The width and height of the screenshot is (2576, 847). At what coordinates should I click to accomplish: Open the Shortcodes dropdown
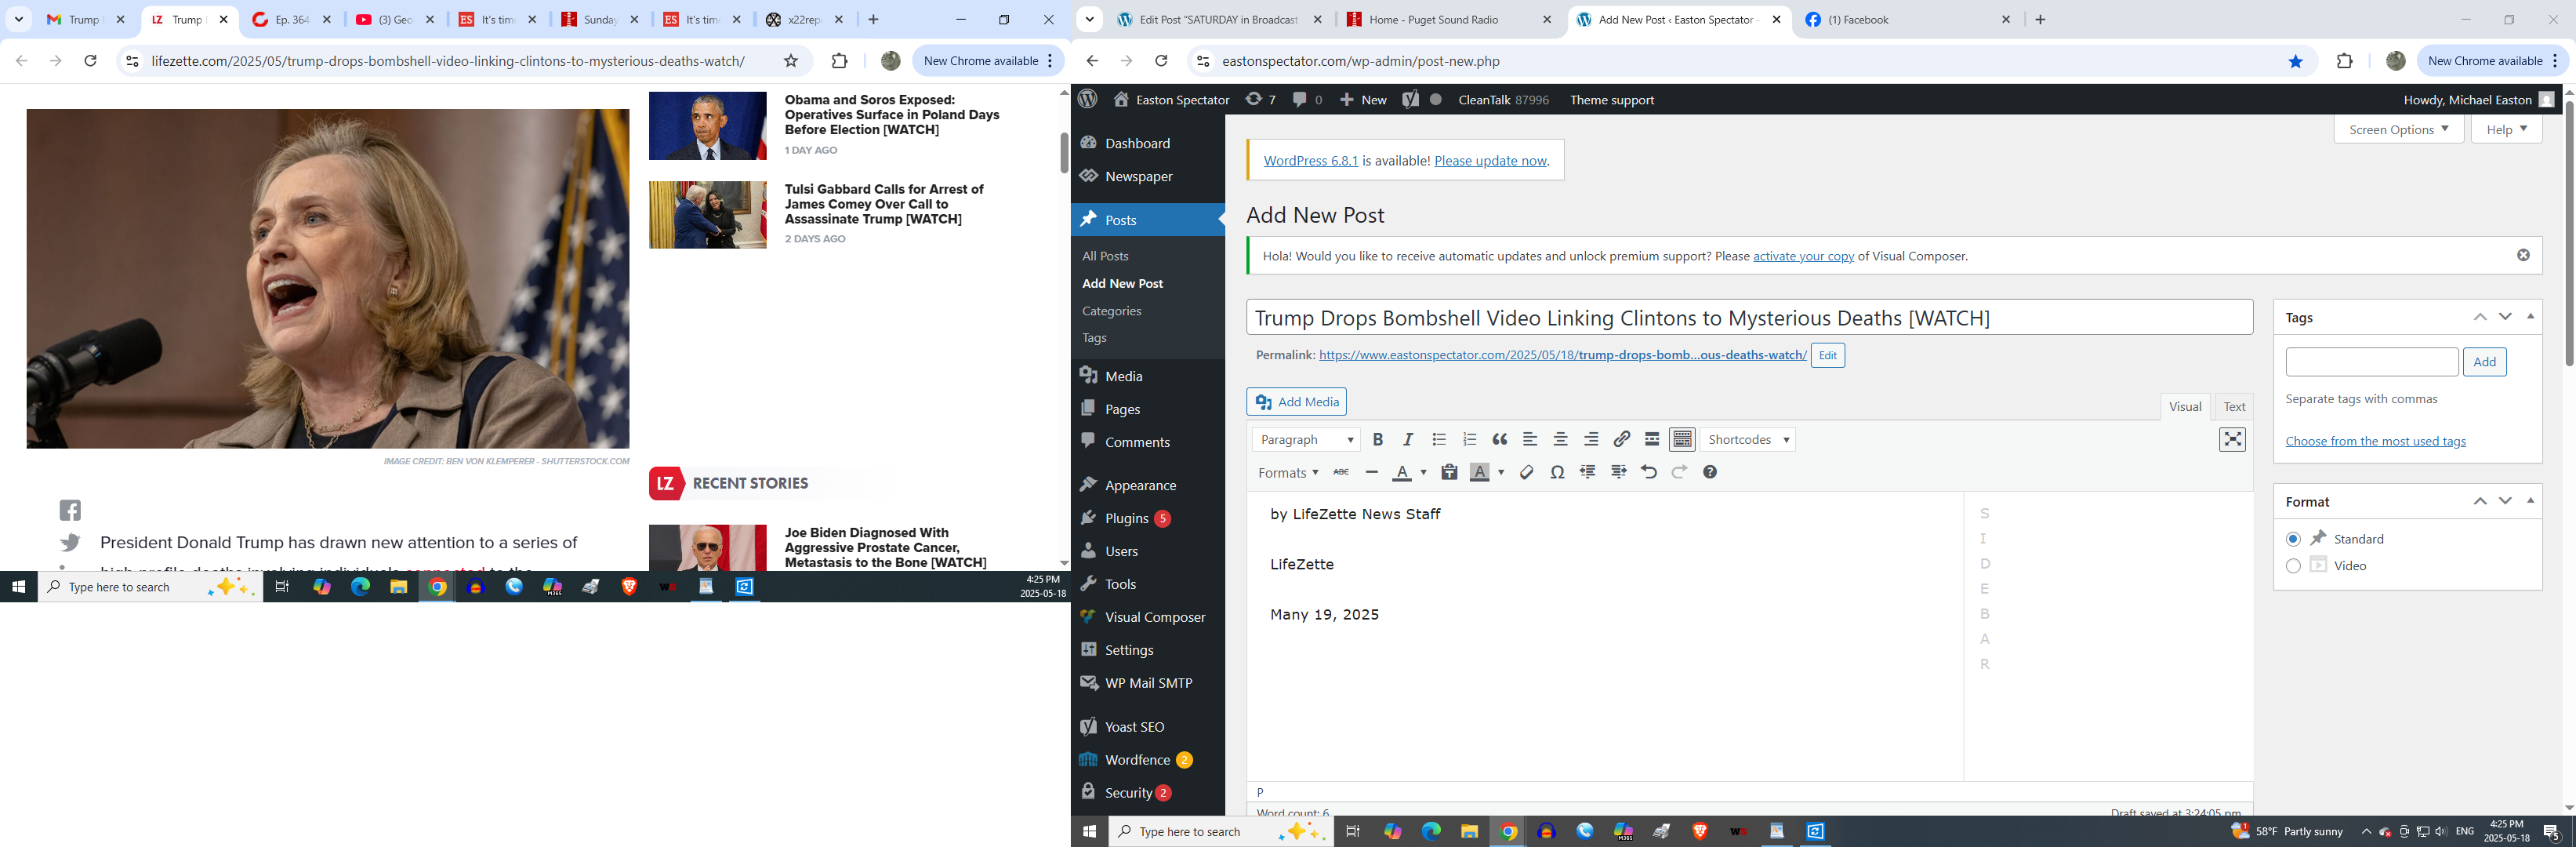coord(1748,440)
